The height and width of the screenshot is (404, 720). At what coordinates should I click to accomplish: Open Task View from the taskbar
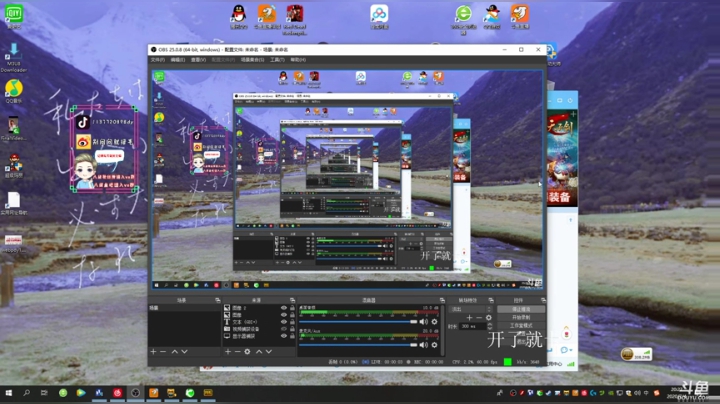pos(44,393)
